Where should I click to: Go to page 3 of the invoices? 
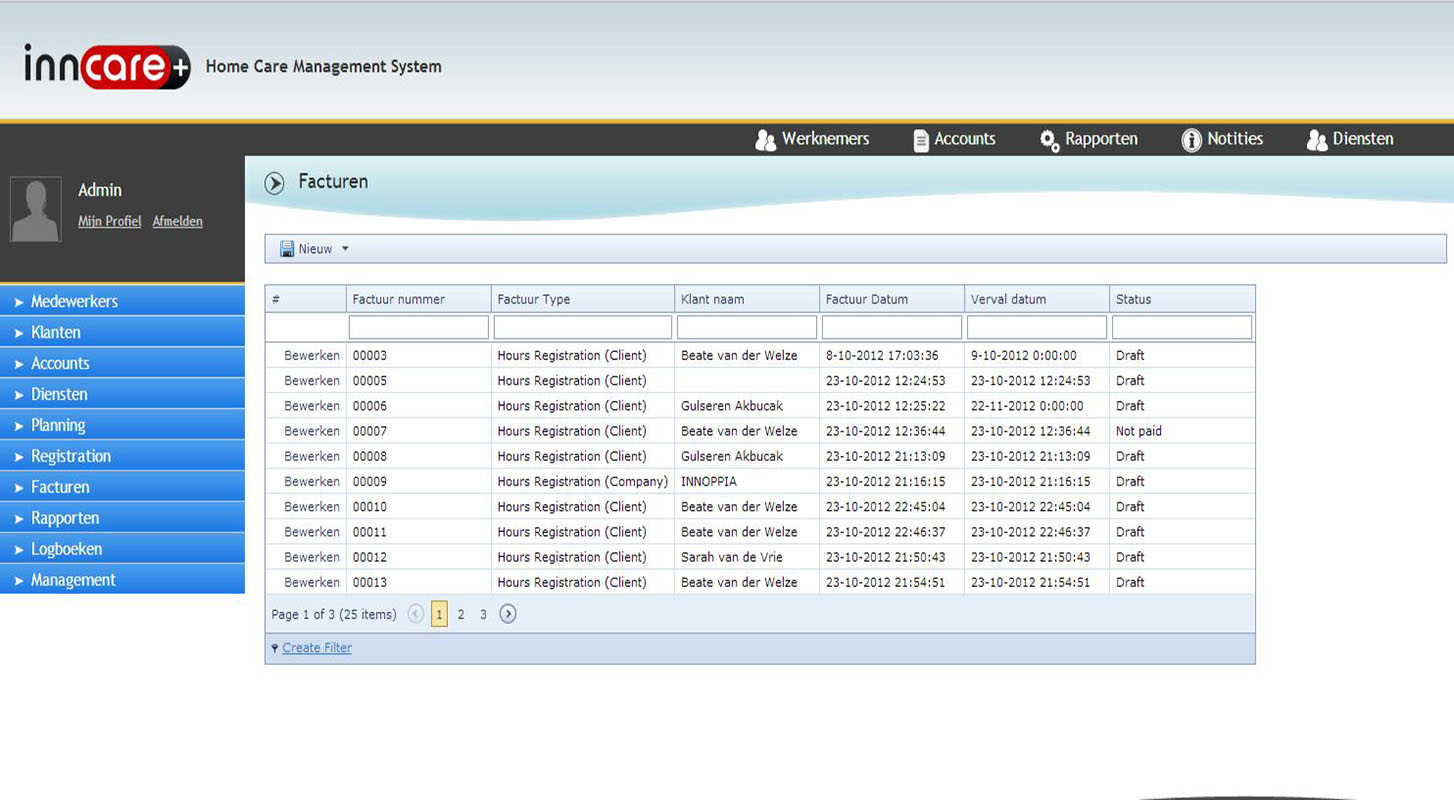[483, 614]
